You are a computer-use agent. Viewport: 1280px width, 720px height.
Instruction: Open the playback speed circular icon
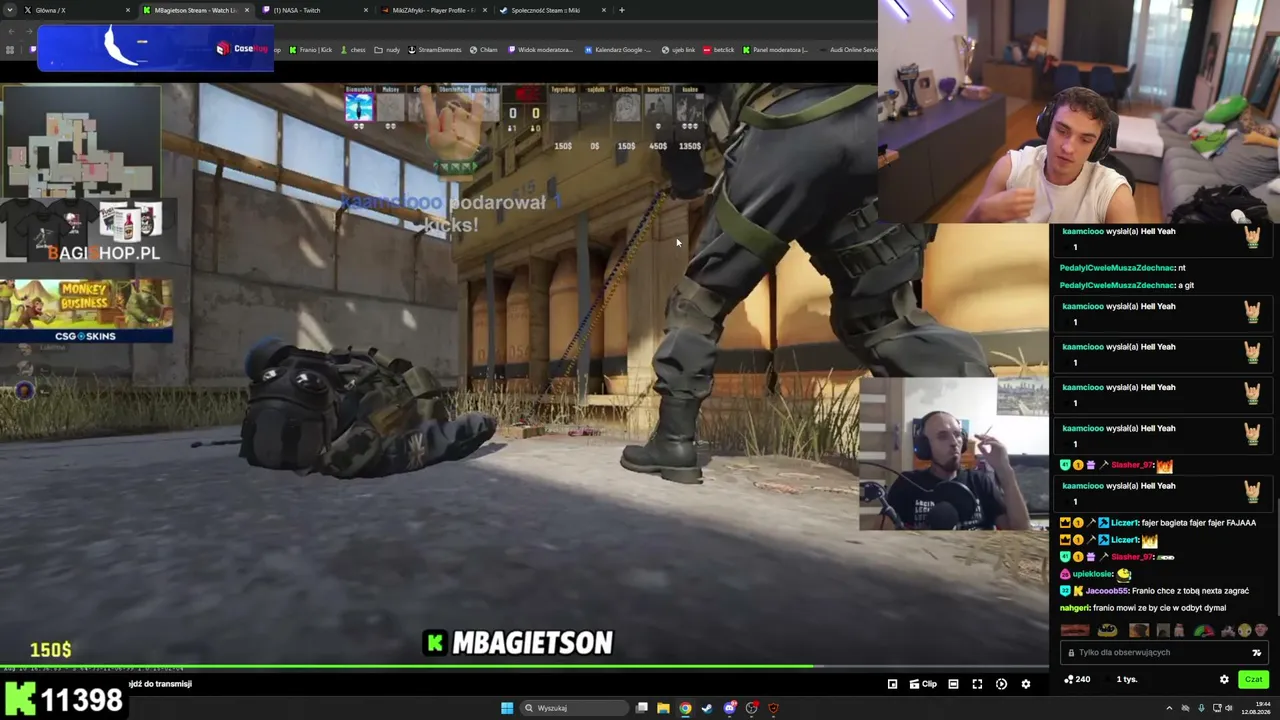[1001, 684]
